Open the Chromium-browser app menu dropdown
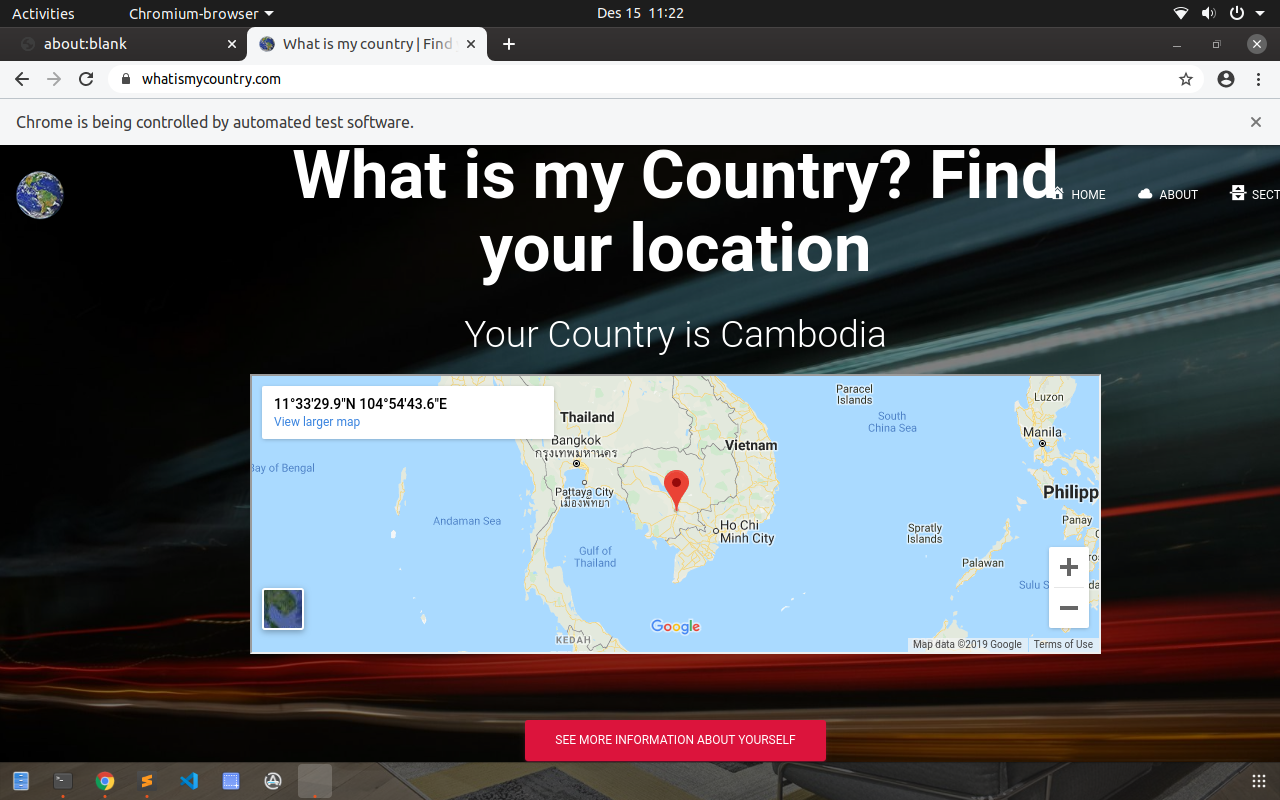Image resolution: width=1280 pixels, height=800 pixels. point(200,14)
